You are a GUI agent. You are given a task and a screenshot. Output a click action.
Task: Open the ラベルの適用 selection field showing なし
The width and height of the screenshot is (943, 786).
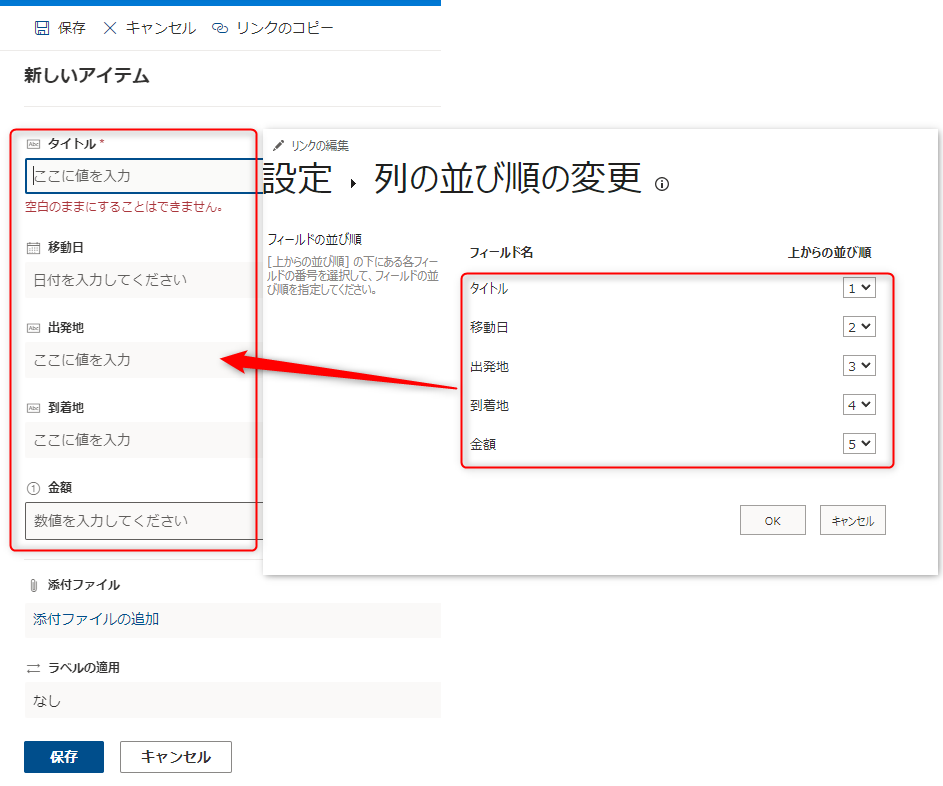pos(233,700)
